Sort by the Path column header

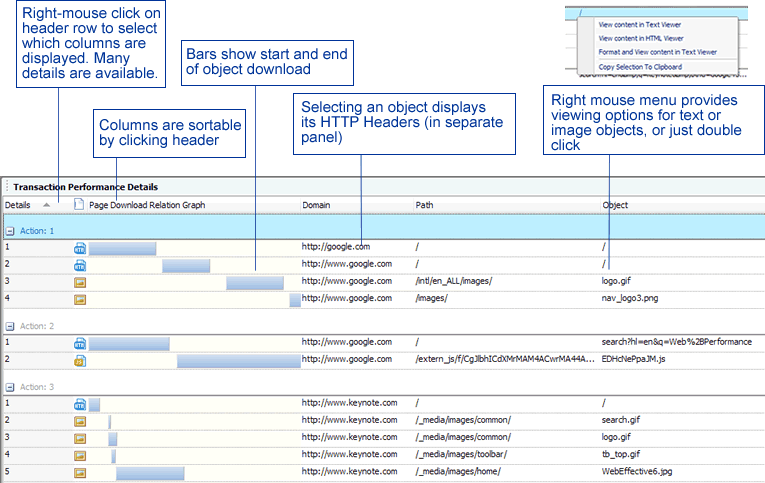[x=424, y=205]
